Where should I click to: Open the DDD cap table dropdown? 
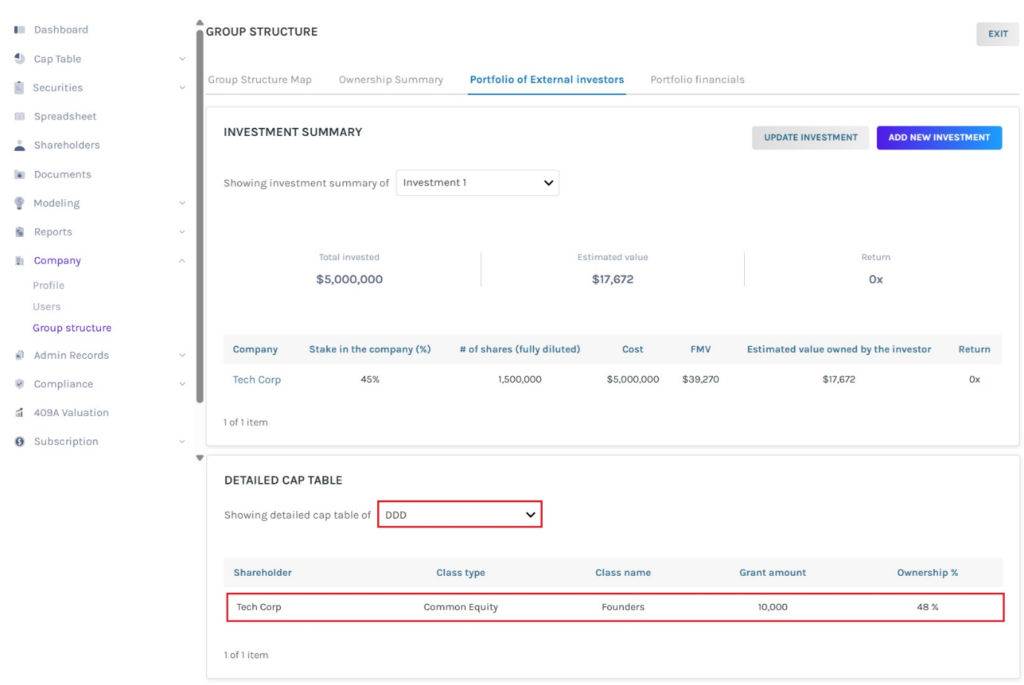460,515
